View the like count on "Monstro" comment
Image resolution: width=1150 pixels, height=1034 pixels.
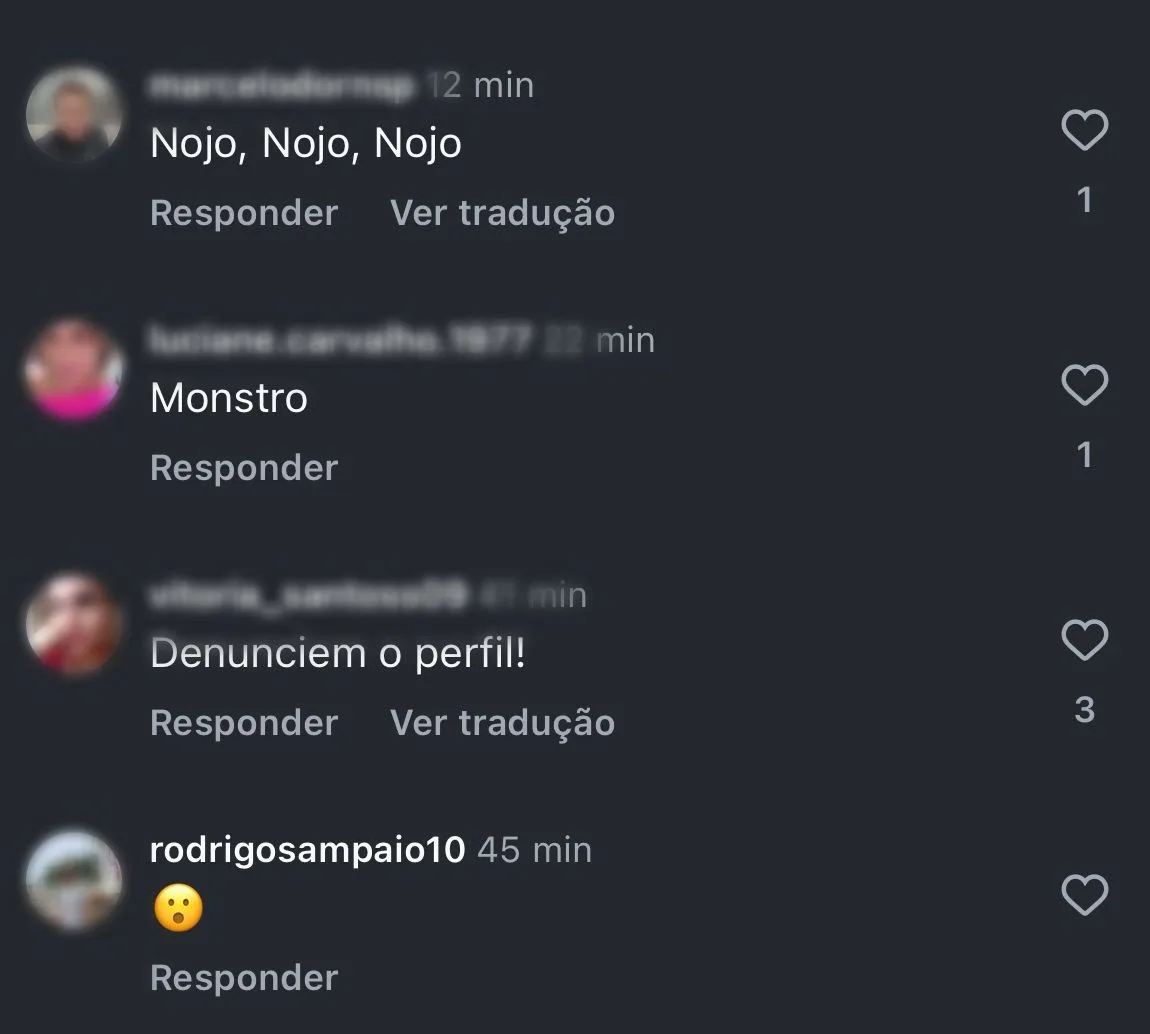tap(1085, 455)
